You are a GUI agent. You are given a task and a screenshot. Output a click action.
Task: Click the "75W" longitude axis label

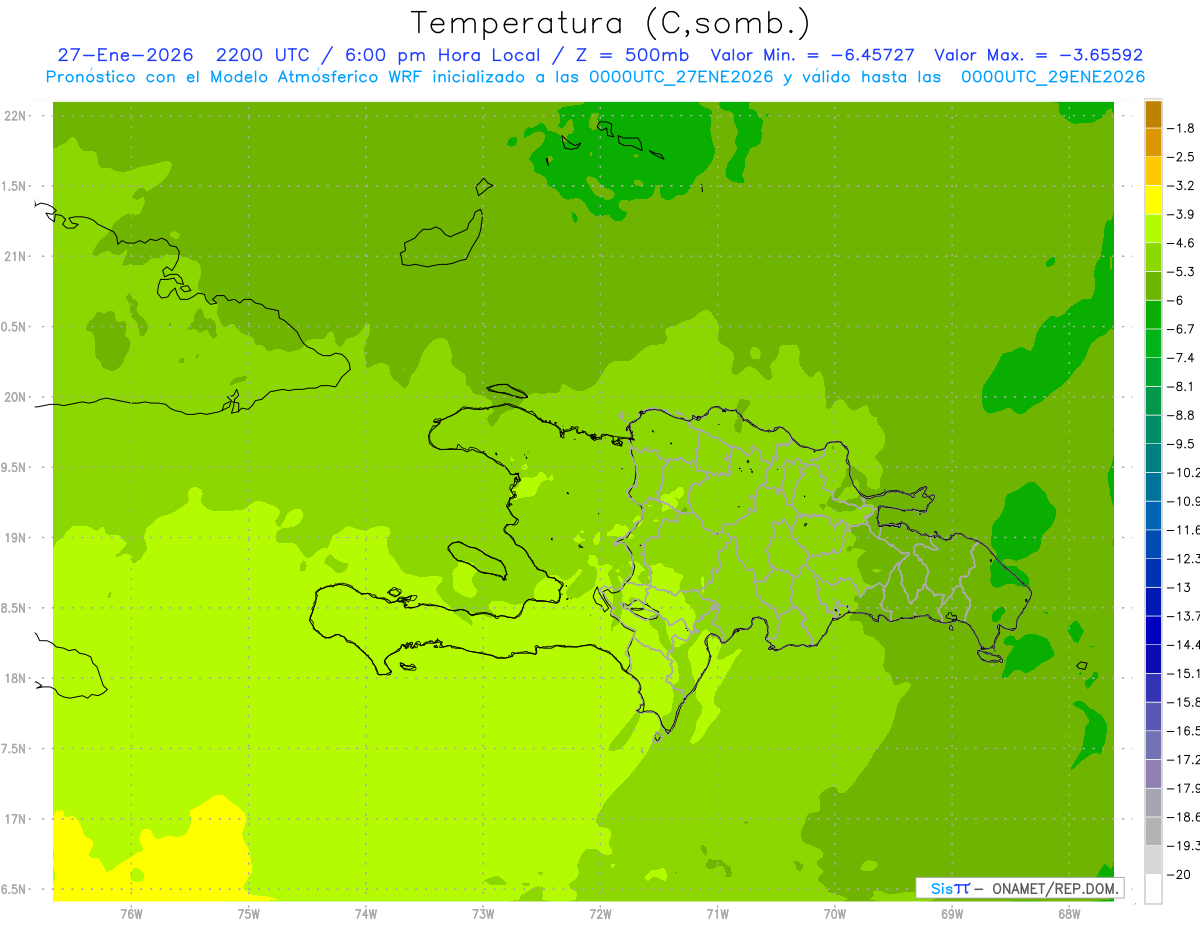pos(248,913)
